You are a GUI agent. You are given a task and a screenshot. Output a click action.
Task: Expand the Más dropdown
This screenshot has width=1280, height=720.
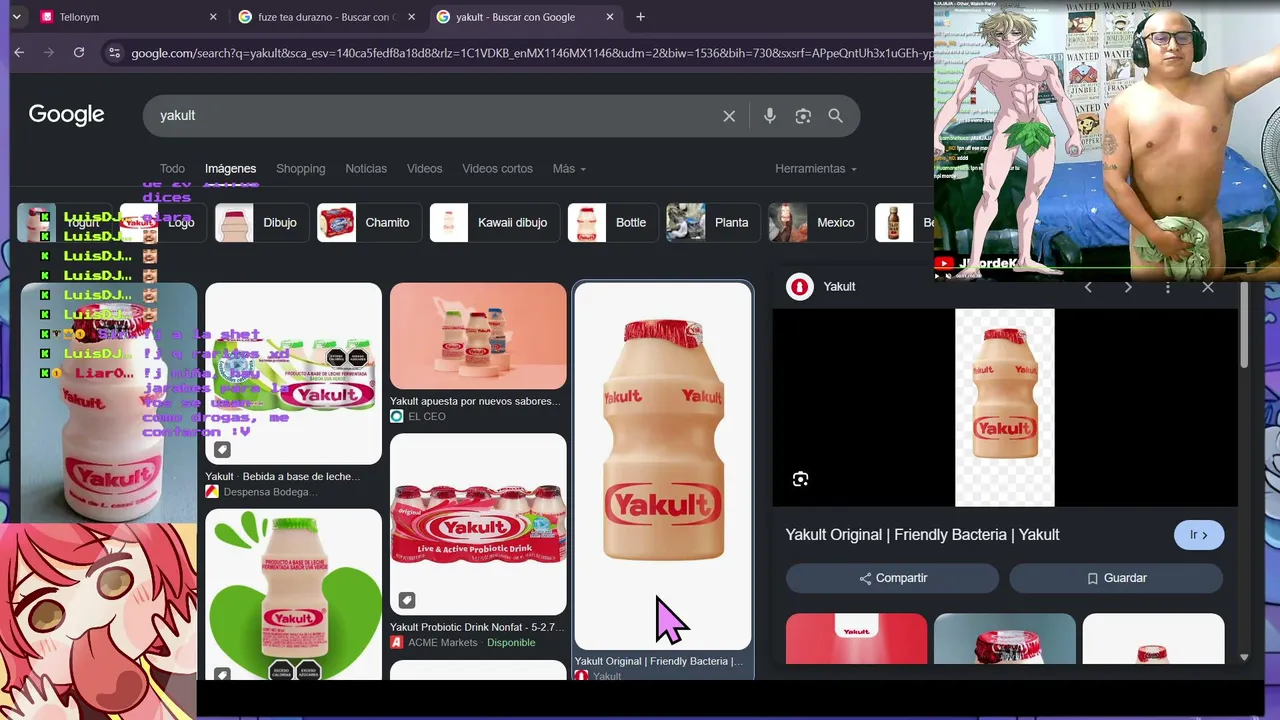[569, 169]
